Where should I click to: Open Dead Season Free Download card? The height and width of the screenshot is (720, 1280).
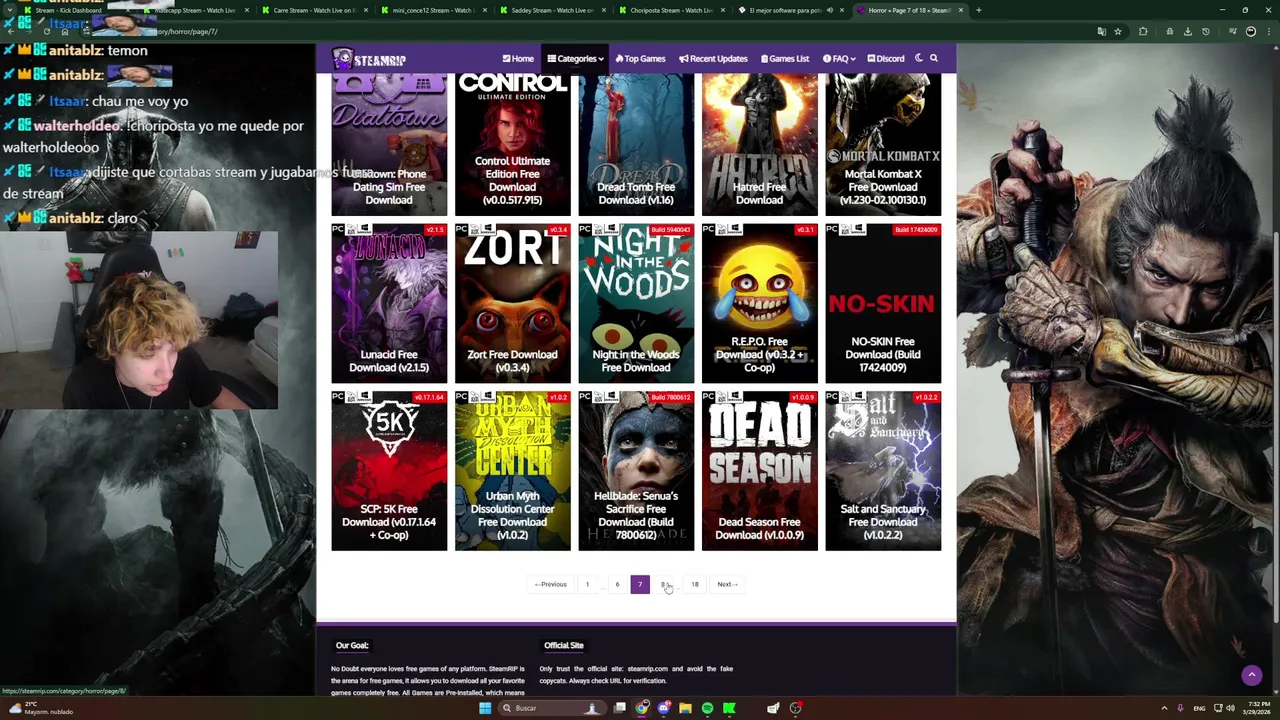759,471
